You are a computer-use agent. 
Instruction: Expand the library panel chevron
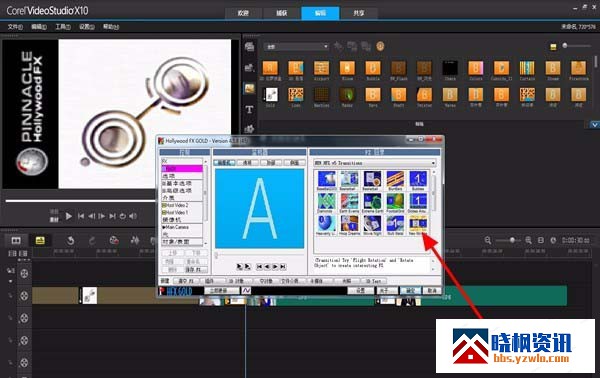coord(594,125)
